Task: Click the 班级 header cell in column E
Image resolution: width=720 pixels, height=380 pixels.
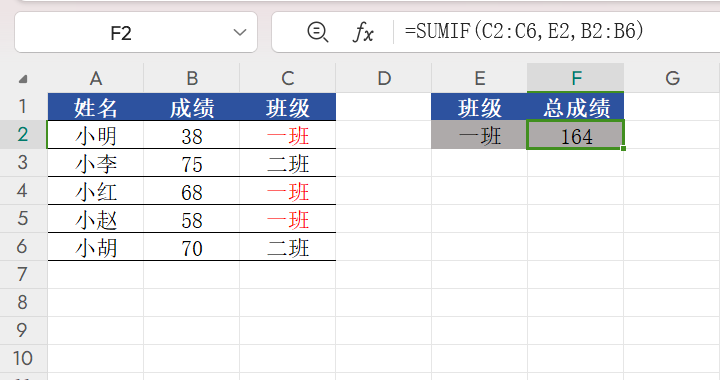Action: click(x=479, y=107)
